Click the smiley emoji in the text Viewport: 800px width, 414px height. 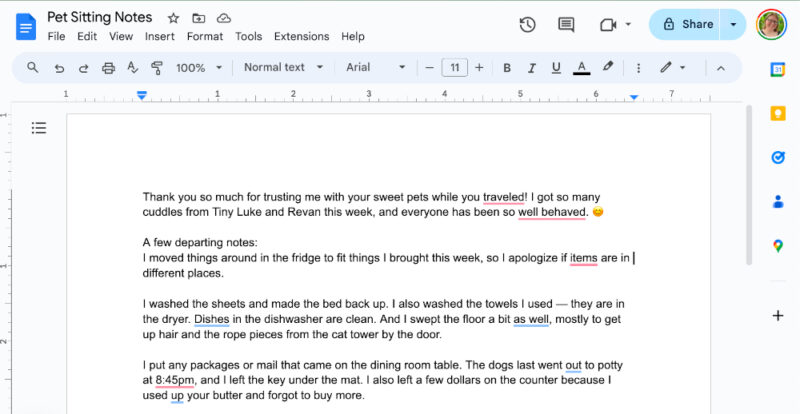point(597,211)
